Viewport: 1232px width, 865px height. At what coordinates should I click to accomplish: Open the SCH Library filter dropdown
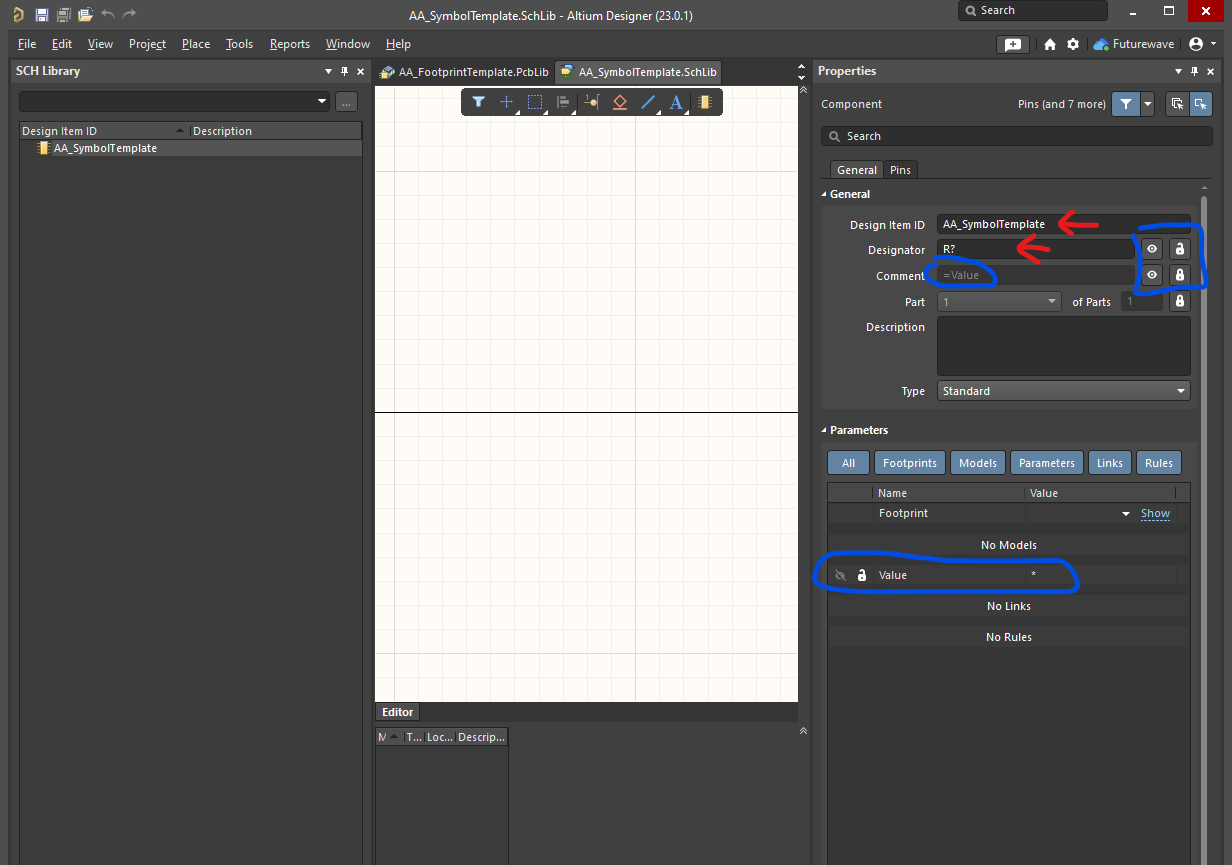(x=321, y=101)
